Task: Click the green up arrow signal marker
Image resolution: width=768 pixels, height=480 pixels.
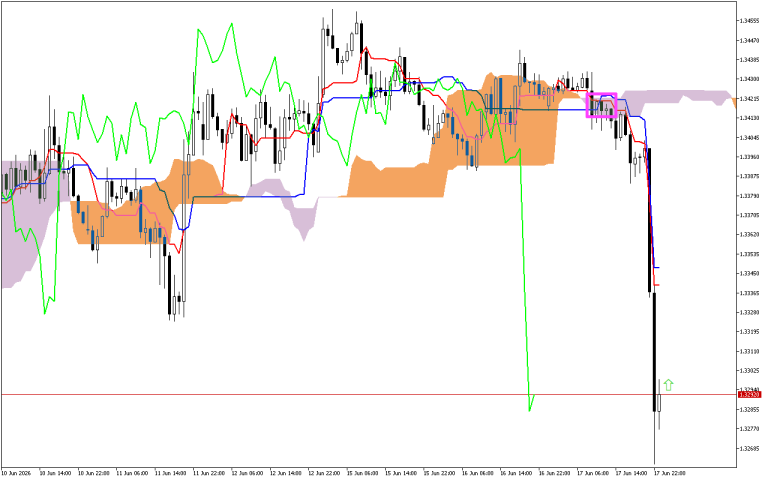Action: pyautogui.click(x=668, y=385)
